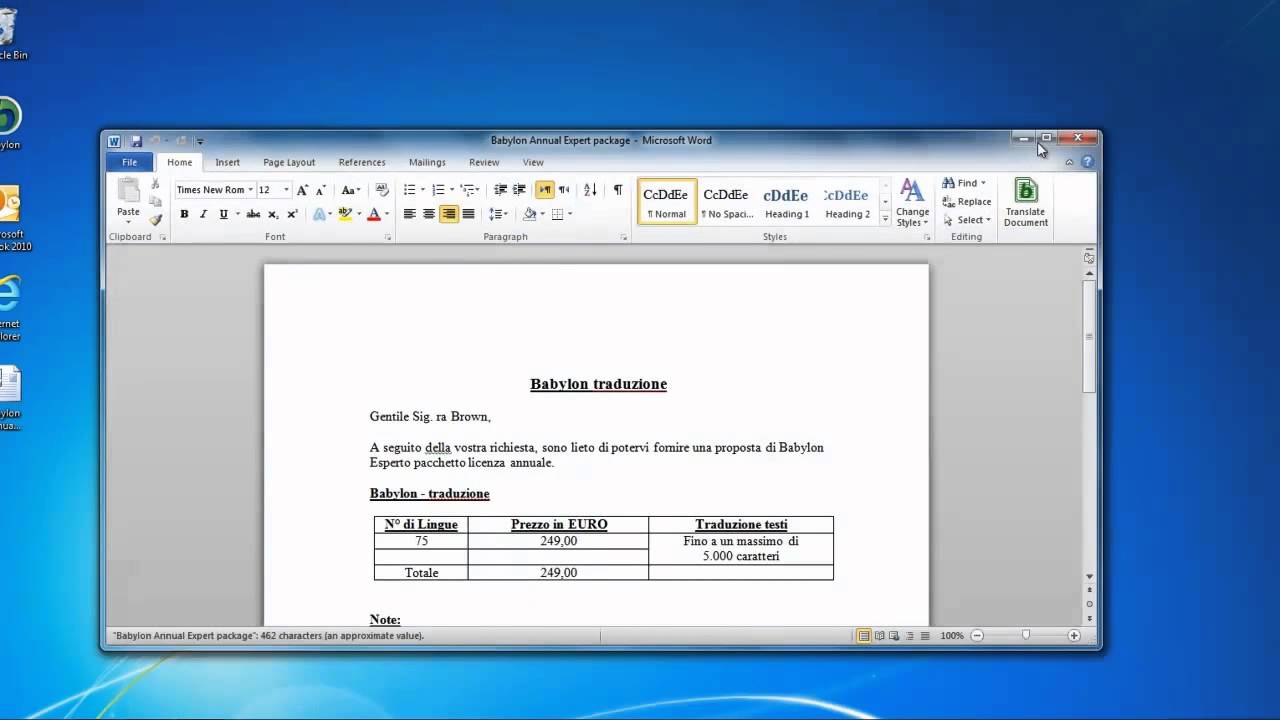Toggle Print Layout view button
1280x720 pixels.
coord(864,636)
